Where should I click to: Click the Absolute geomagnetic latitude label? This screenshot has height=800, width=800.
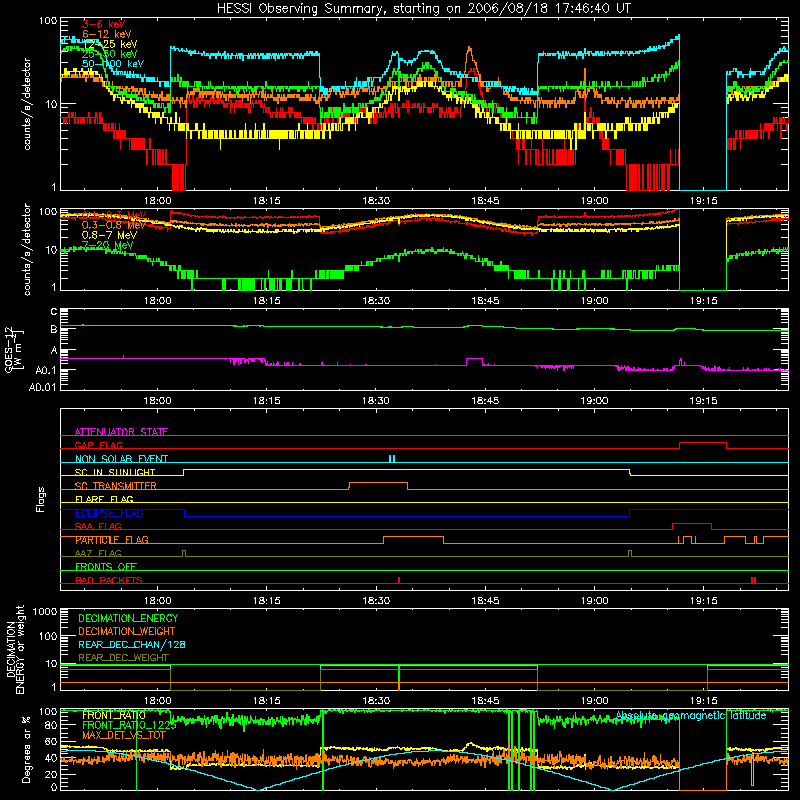[x=691, y=715]
